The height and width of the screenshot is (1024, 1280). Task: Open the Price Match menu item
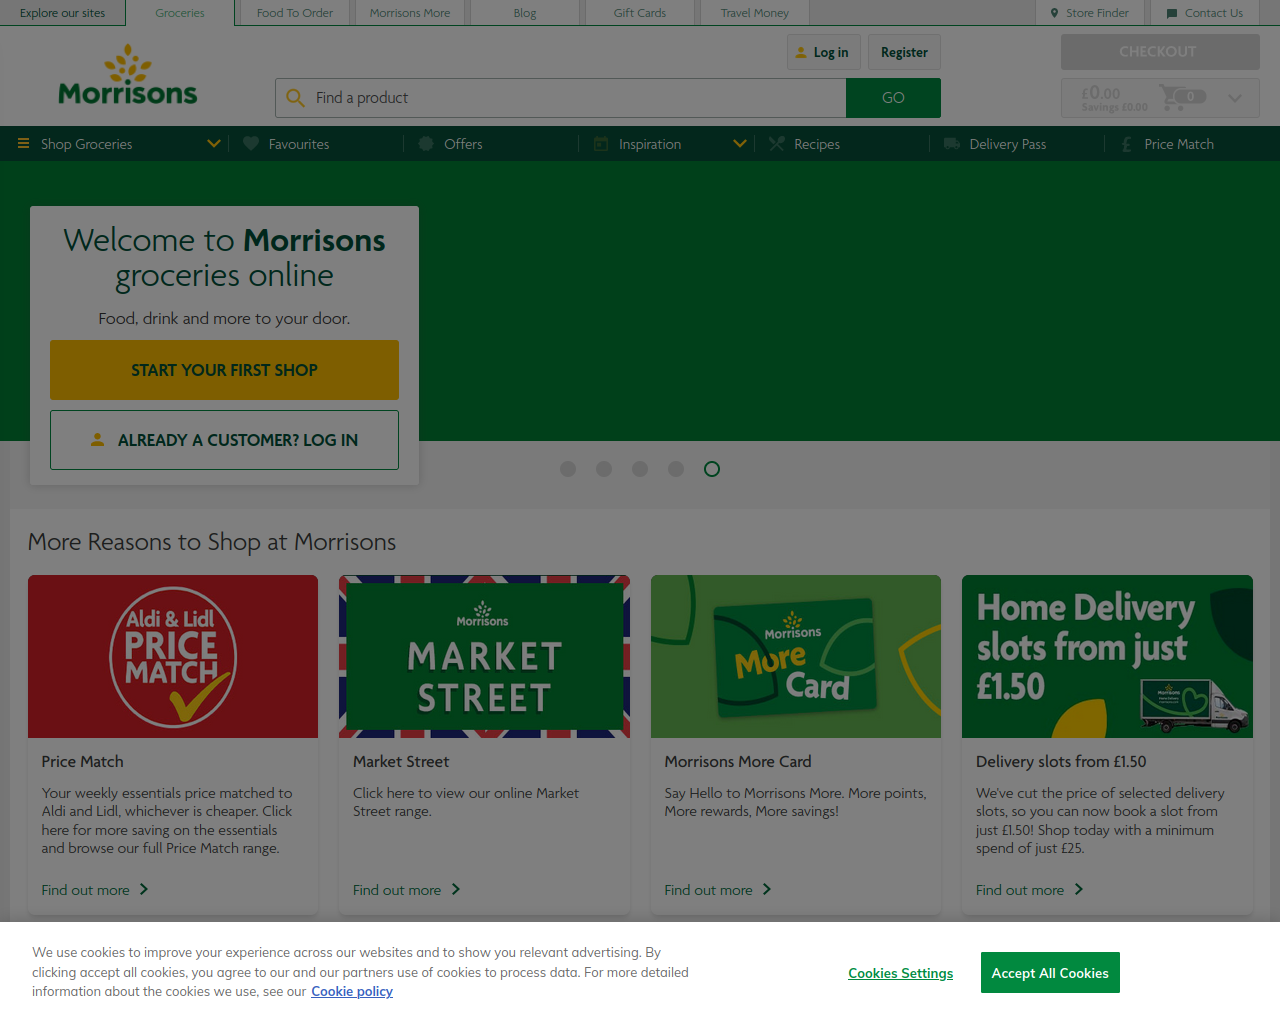click(x=1178, y=144)
